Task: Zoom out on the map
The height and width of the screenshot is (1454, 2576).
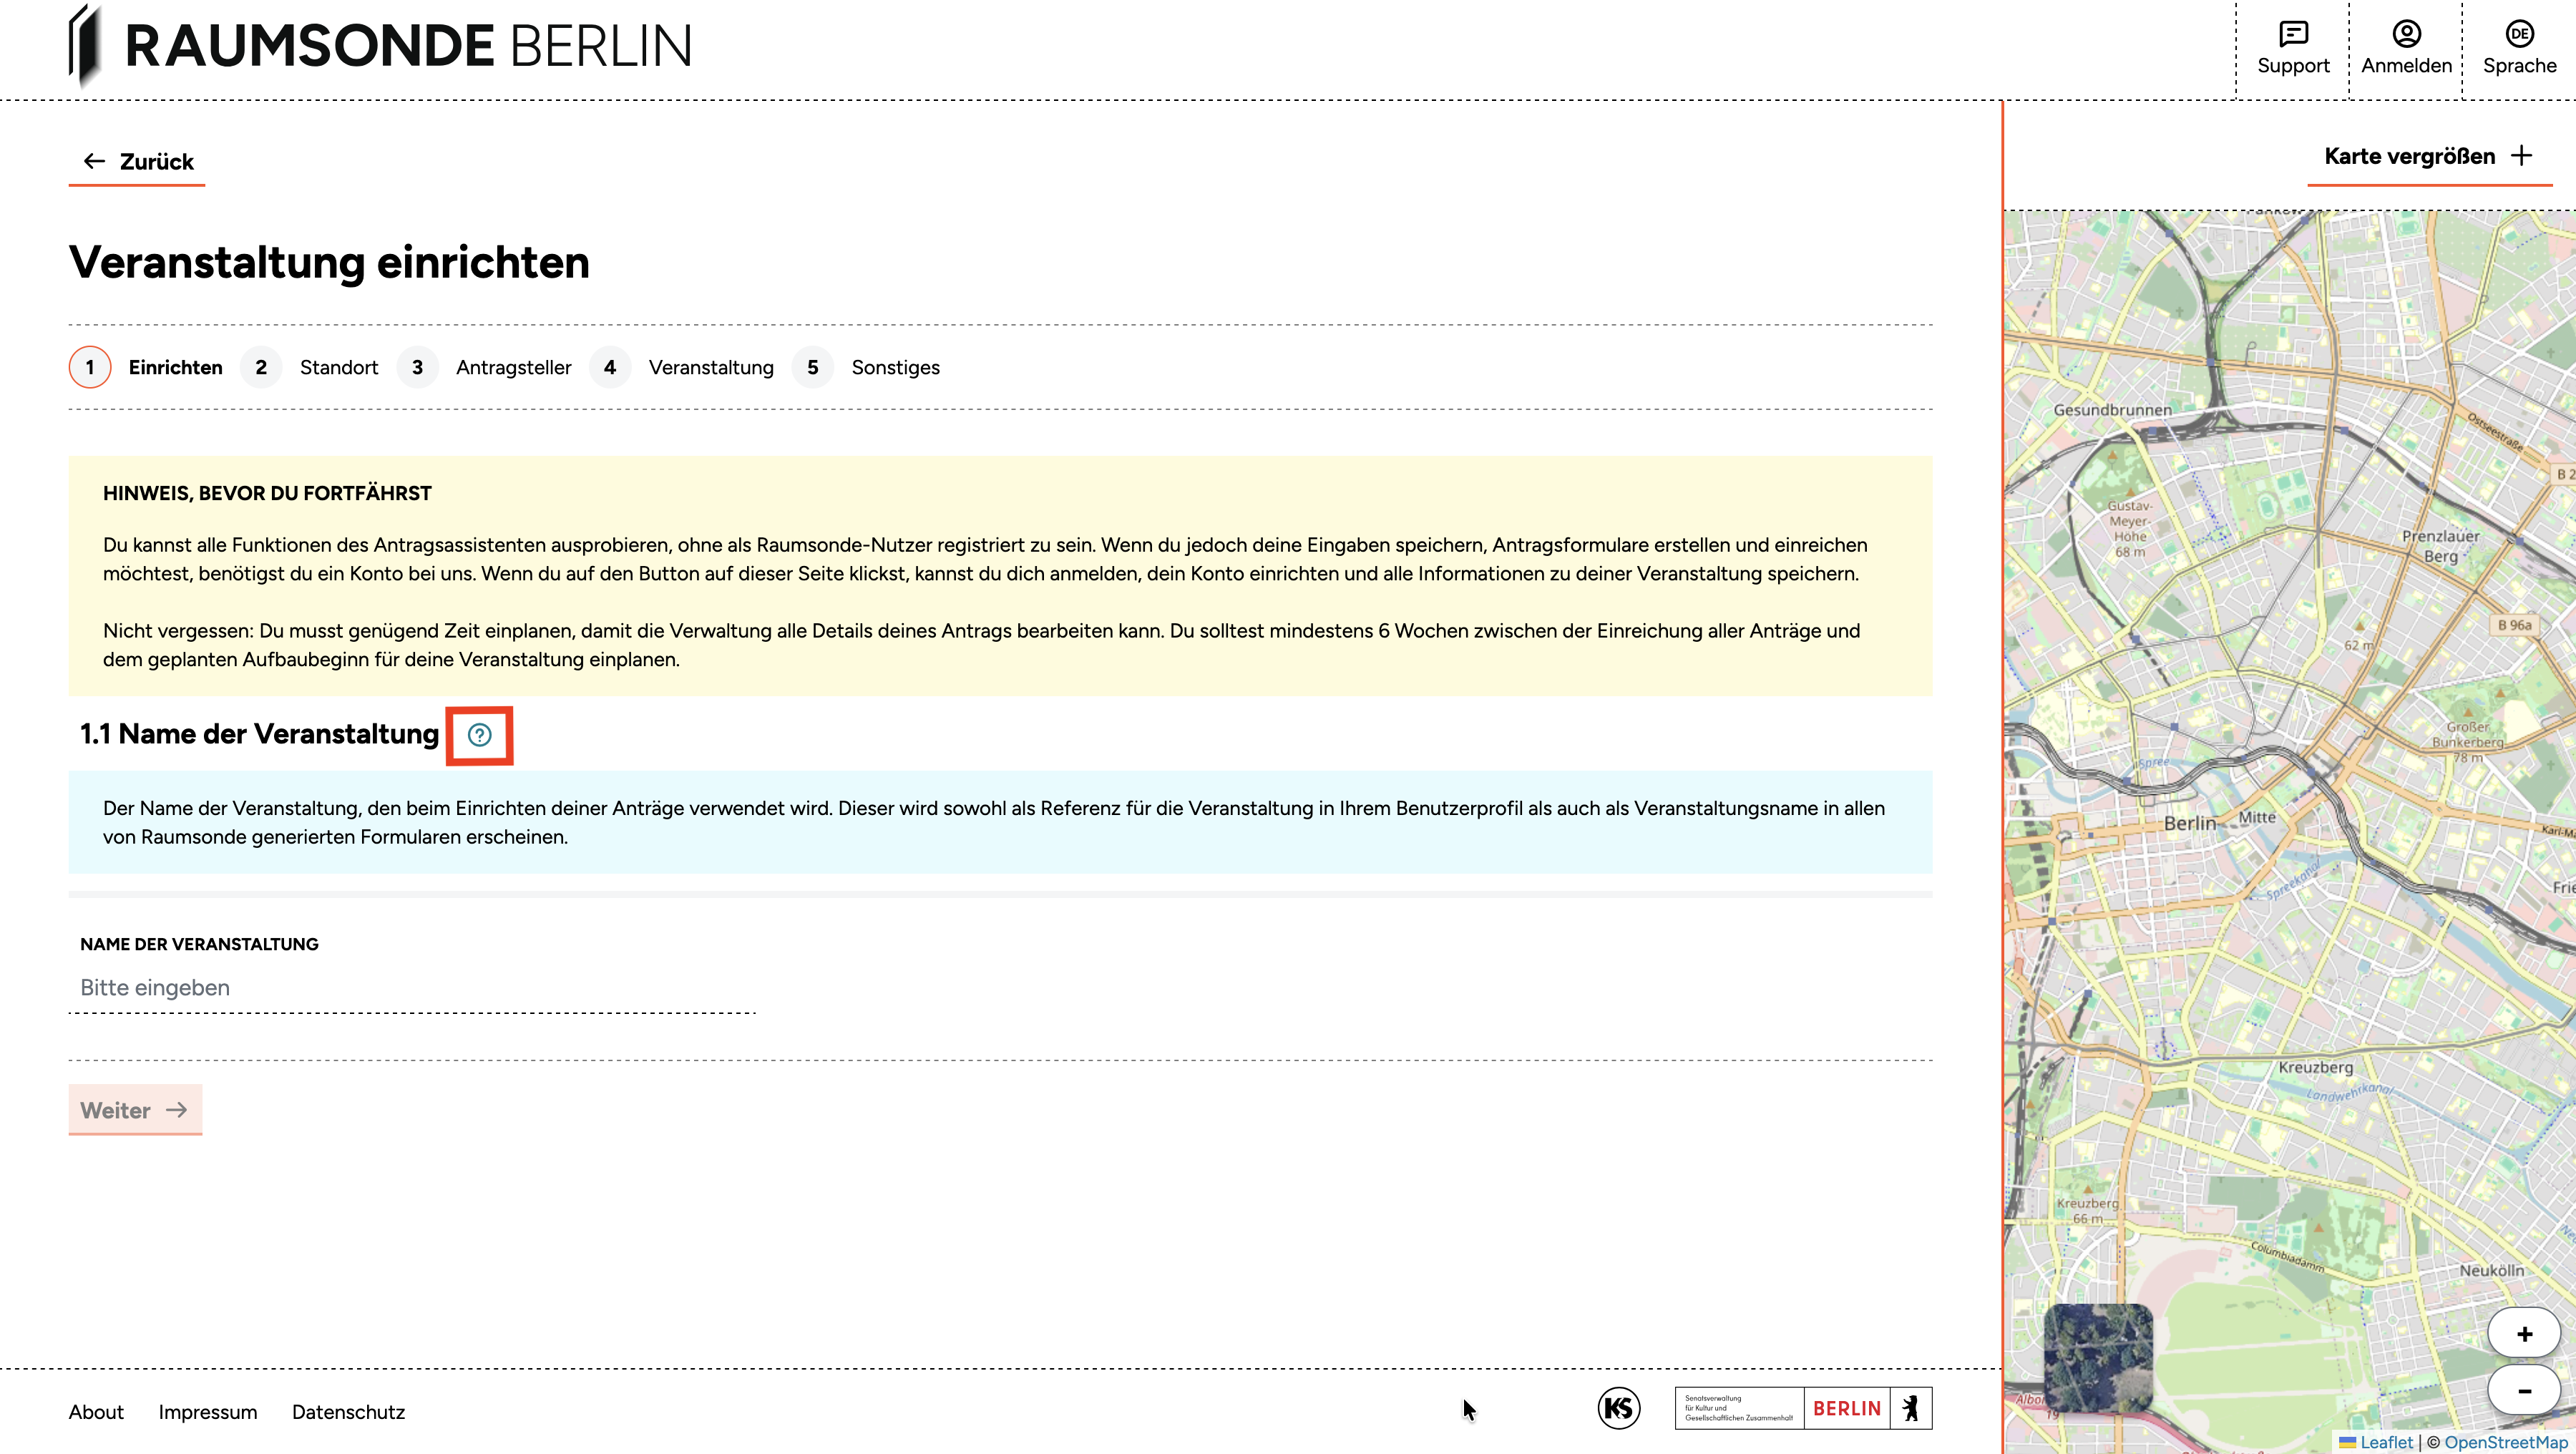Action: pyautogui.click(x=2524, y=1391)
